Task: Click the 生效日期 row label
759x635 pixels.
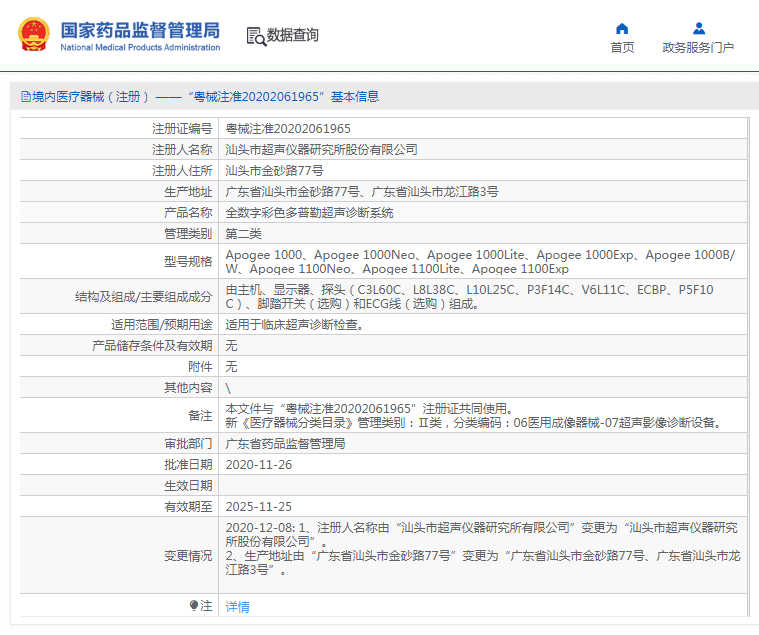Action: tap(188, 485)
